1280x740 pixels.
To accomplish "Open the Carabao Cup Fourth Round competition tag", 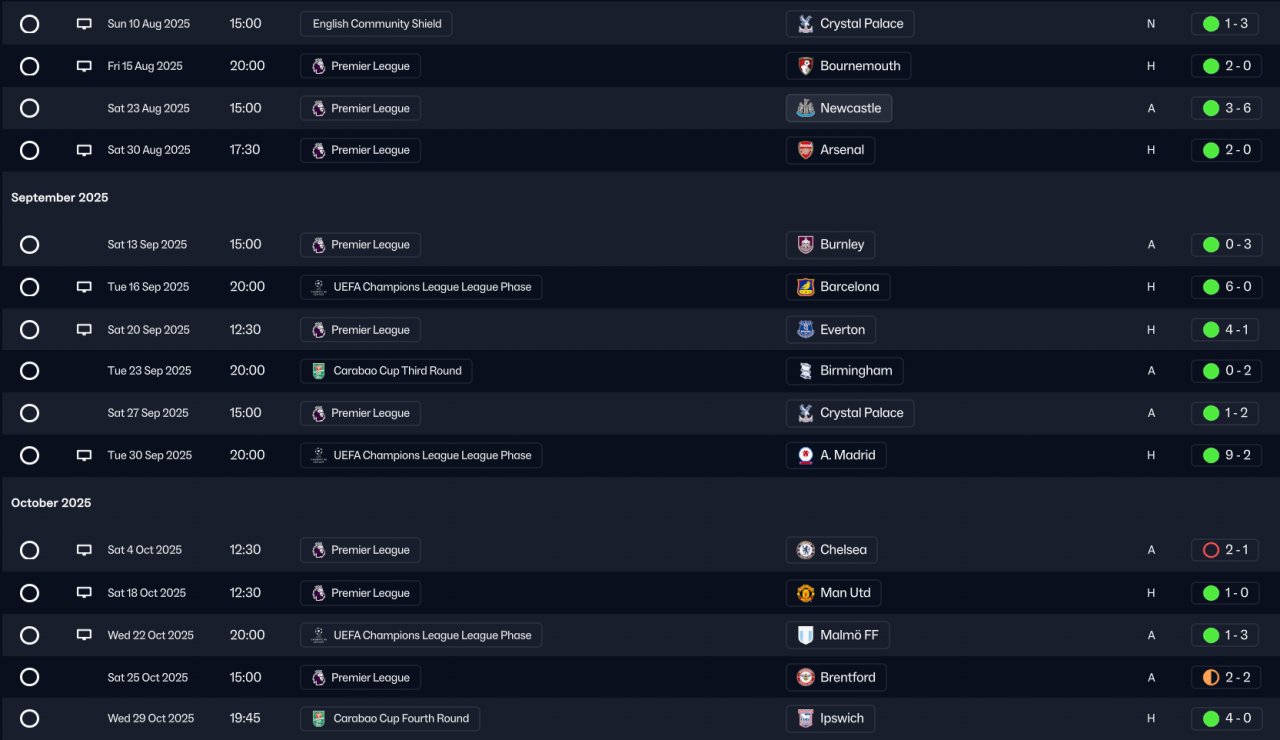I will pos(390,719).
